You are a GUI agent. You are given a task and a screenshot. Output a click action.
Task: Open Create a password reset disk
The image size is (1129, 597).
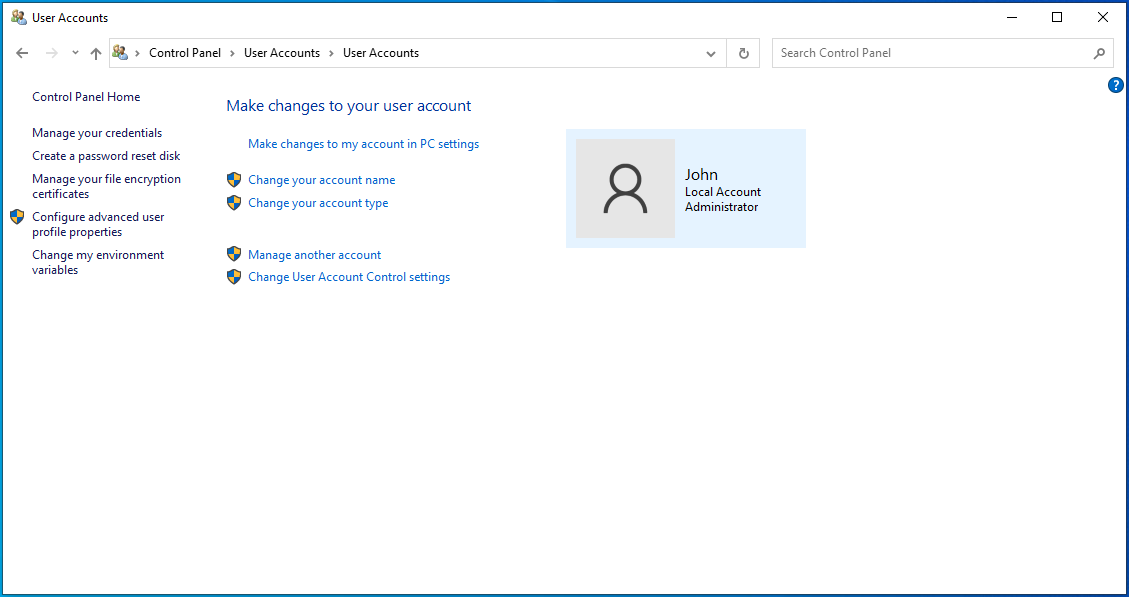(106, 156)
